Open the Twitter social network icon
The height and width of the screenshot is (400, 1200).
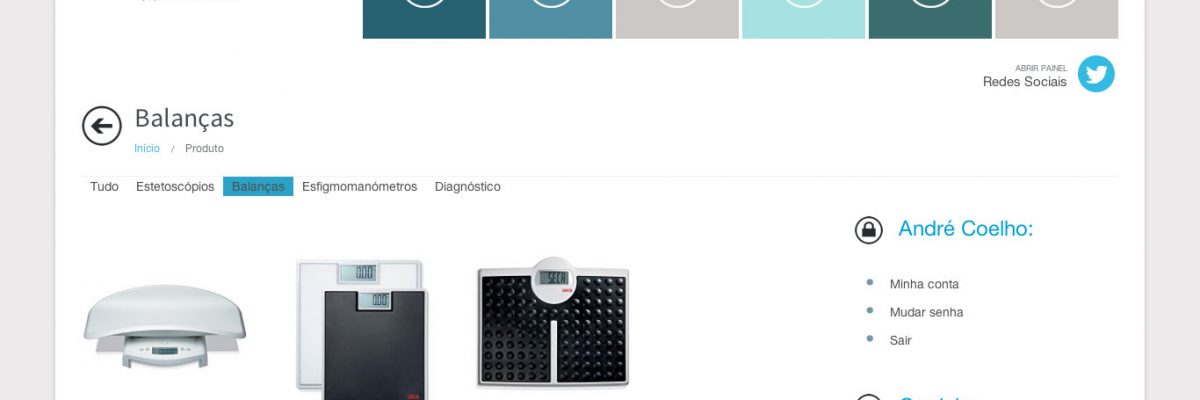click(x=1096, y=74)
